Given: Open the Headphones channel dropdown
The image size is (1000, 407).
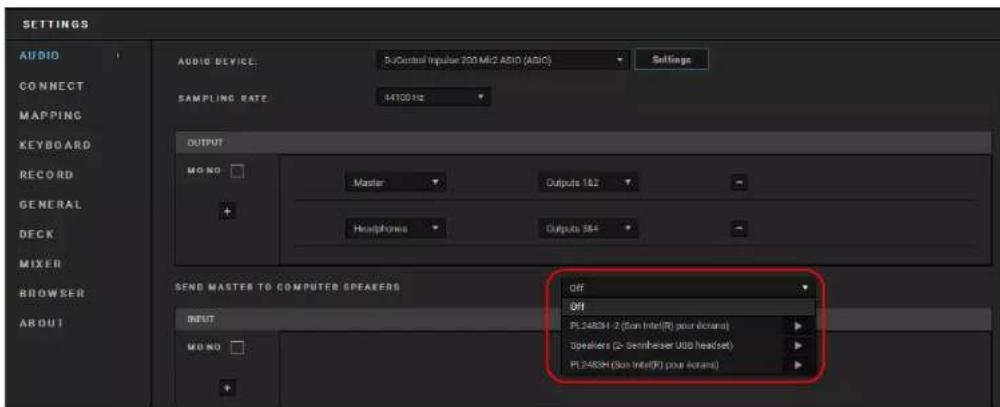Looking at the screenshot, I should (395, 228).
